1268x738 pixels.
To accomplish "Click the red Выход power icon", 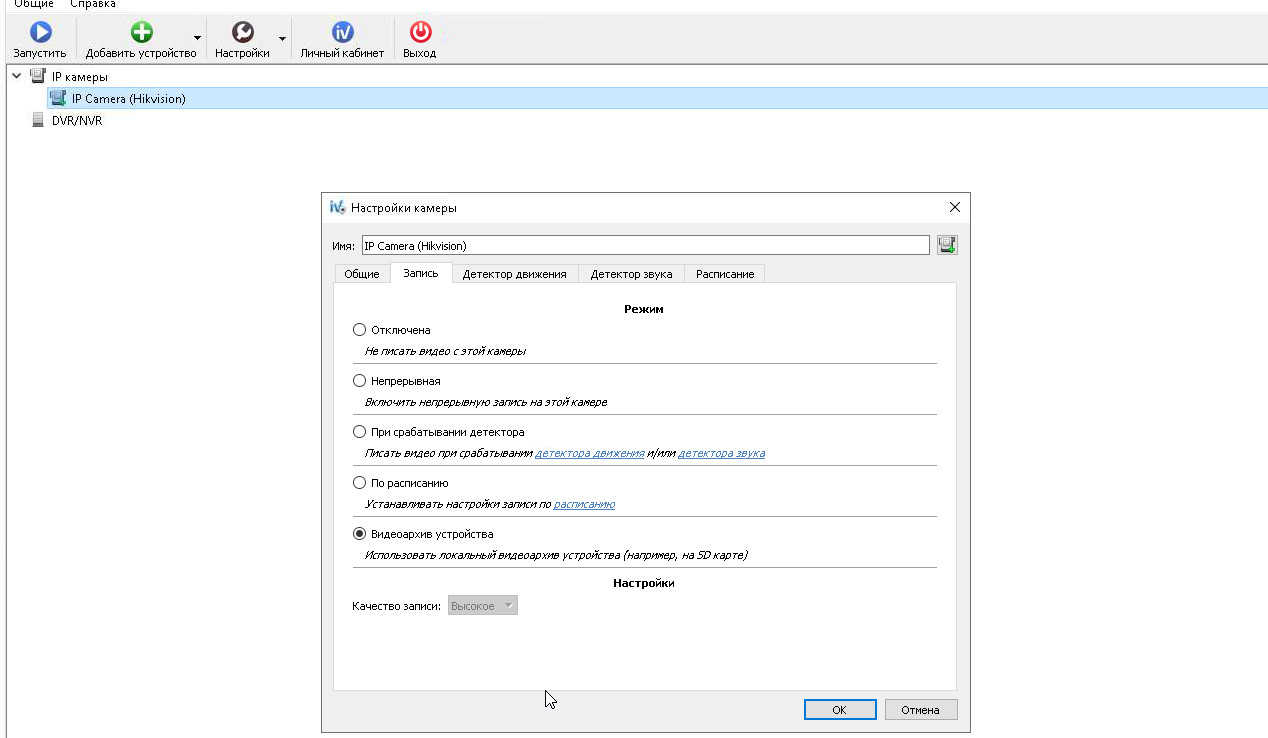I will (x=420, y=33).
